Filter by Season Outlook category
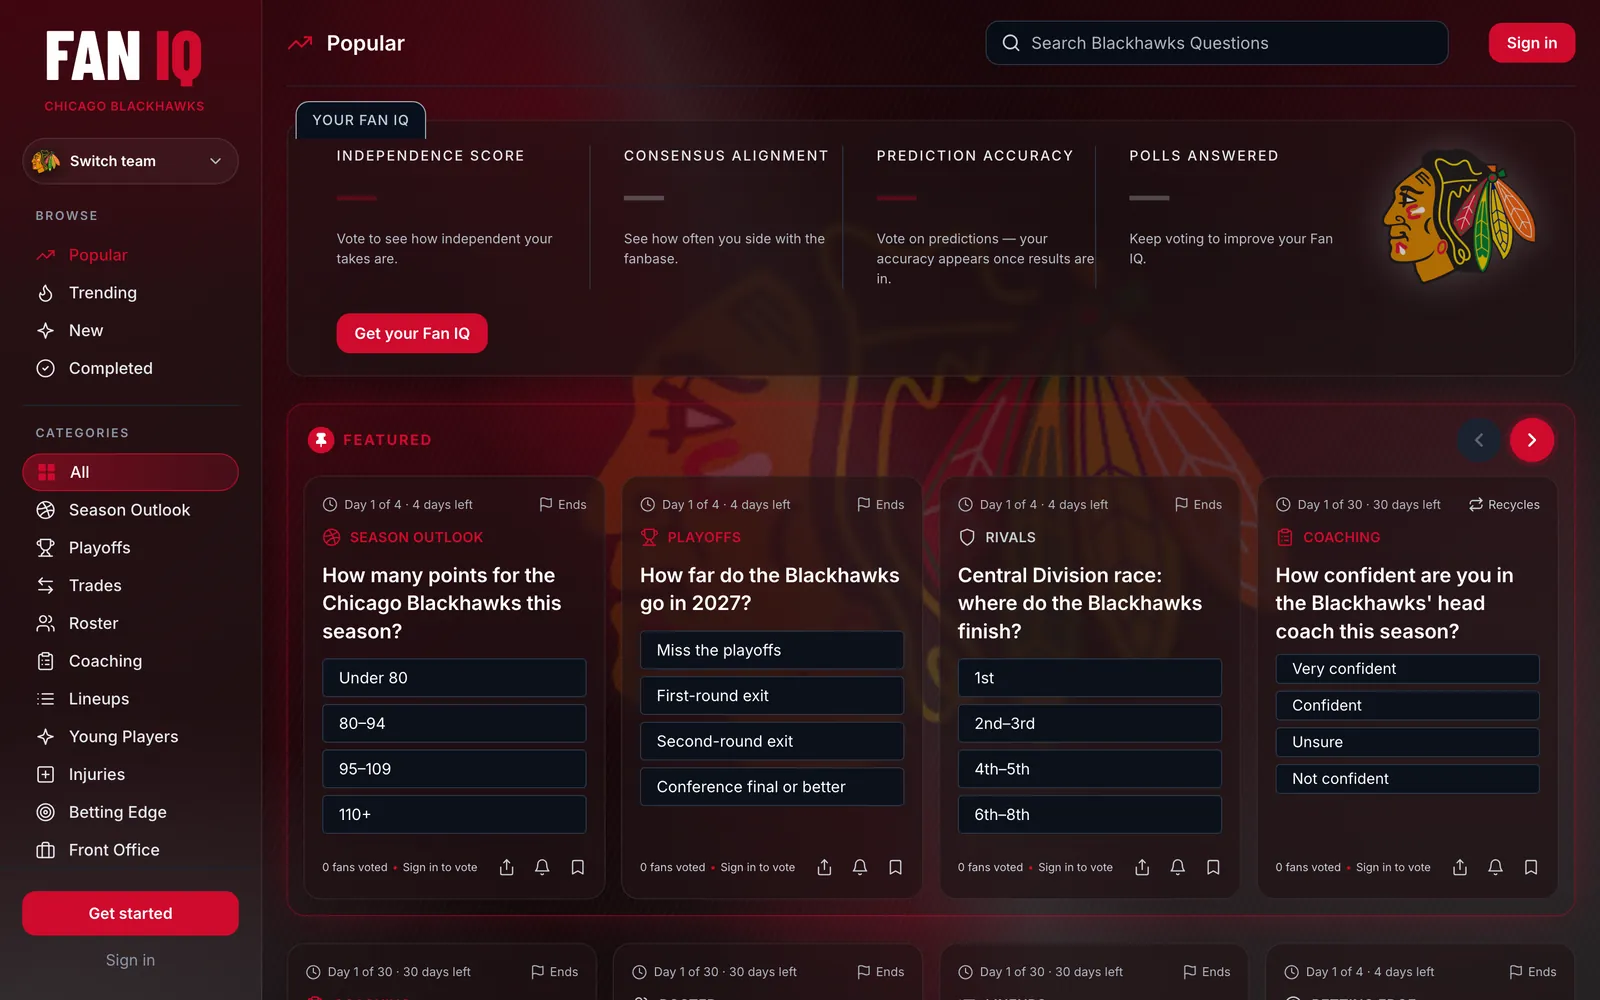 (x=130, y=510)
